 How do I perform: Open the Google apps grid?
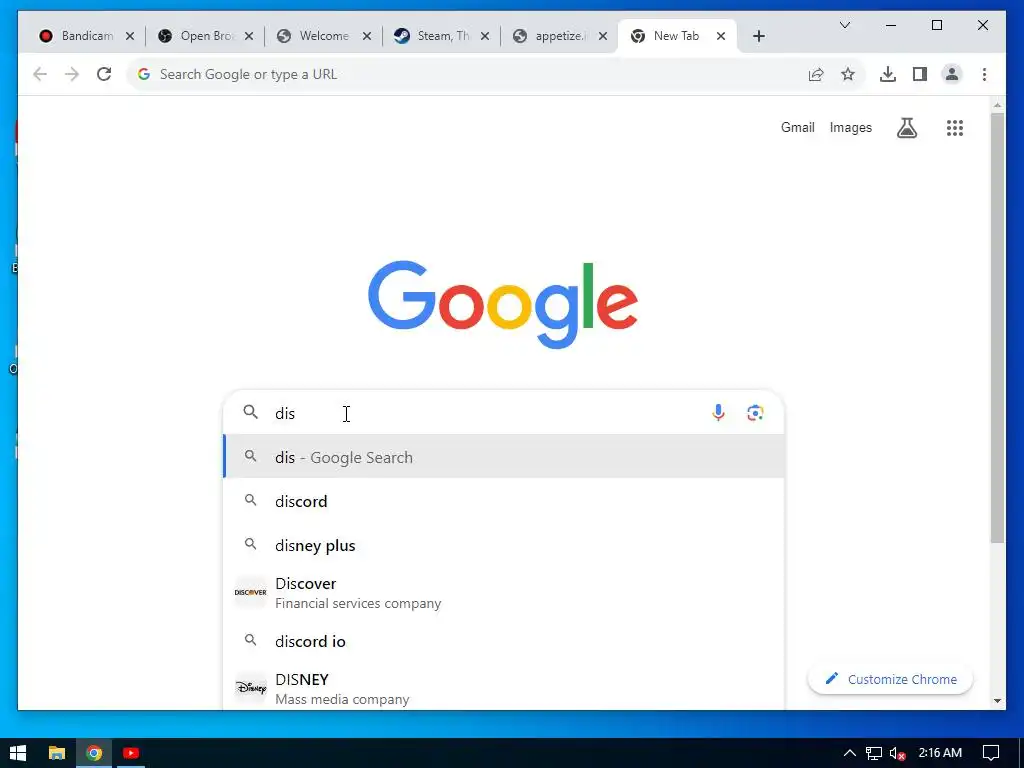(x=955, y=128)
